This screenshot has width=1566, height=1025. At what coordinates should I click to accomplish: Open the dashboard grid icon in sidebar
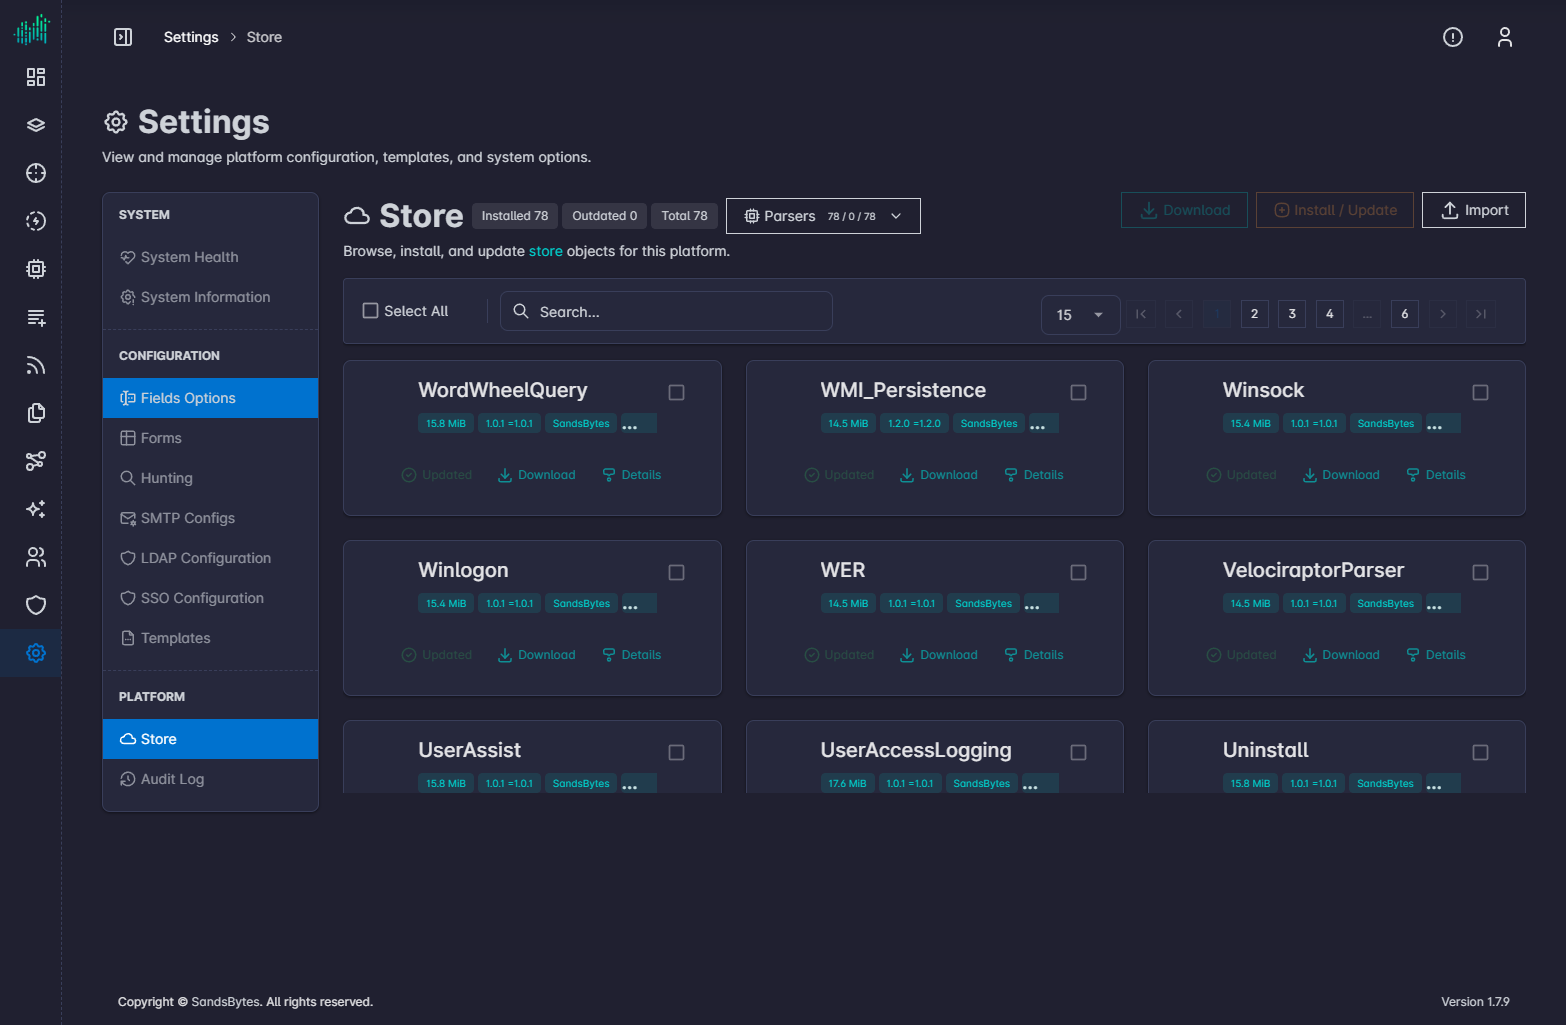[36, 77]
